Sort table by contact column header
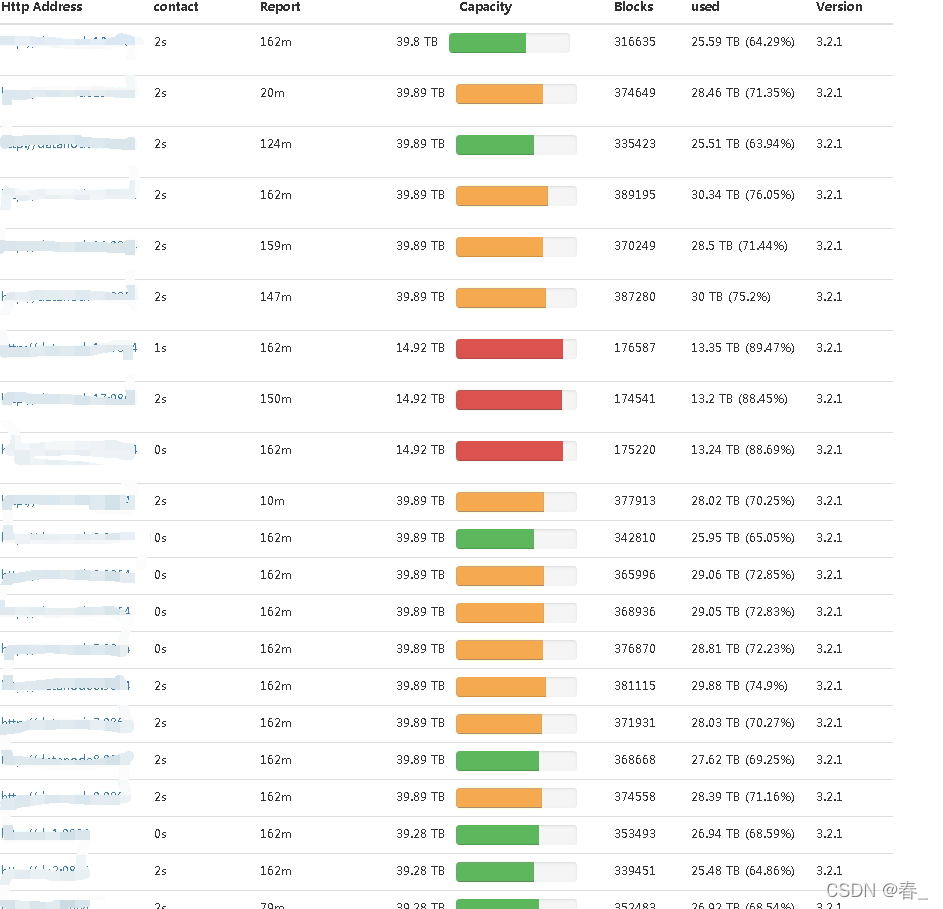943x909 pixels. pyautogui.click(x=176, y=7)
